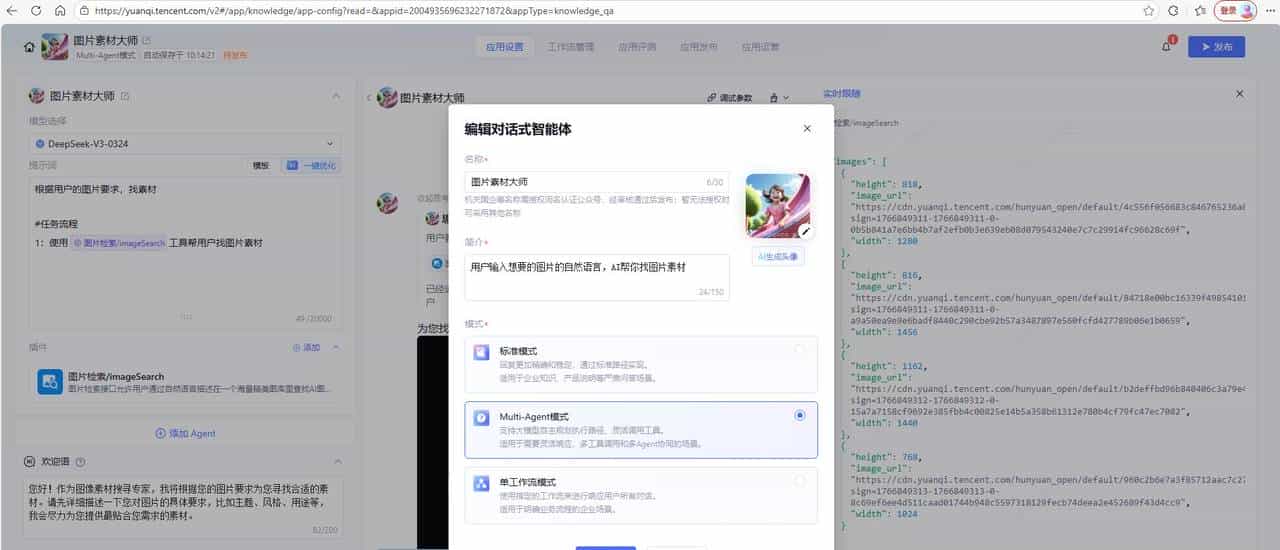Viewport: 1280px width, 550px height.
Task: Click the large agent avatar in the page header
Action: [x=54, y=47]
